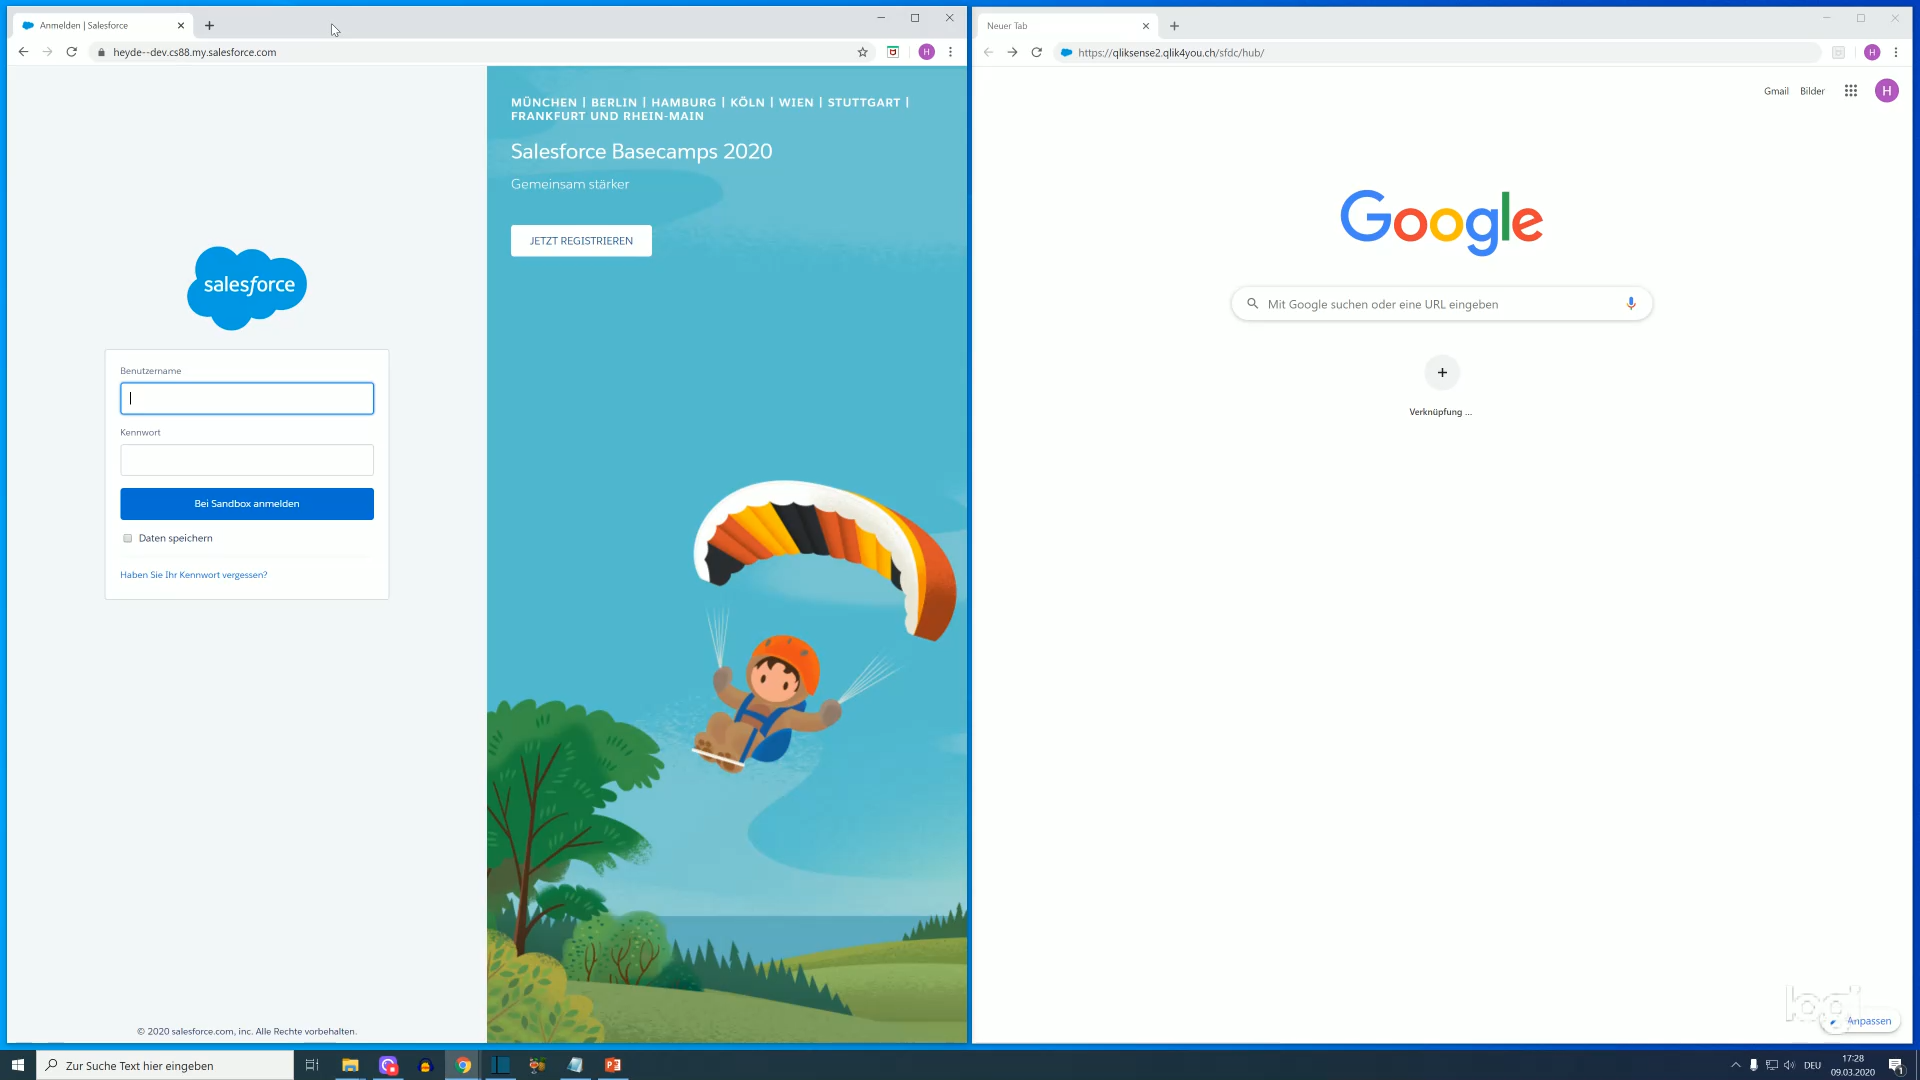Screen dimensions: 1920x1080
Task: Open the cocktail fruit app icon on taskbar
Action: pyautogui.click(x=537, y=1065)
